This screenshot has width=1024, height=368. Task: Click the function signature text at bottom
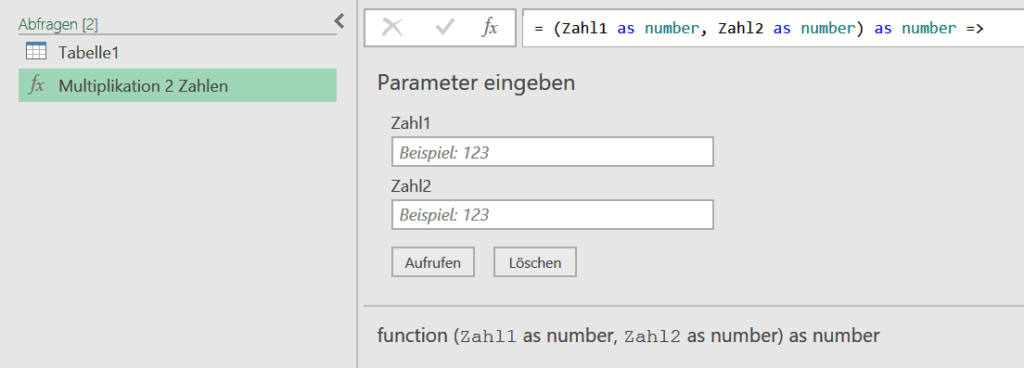628,336
